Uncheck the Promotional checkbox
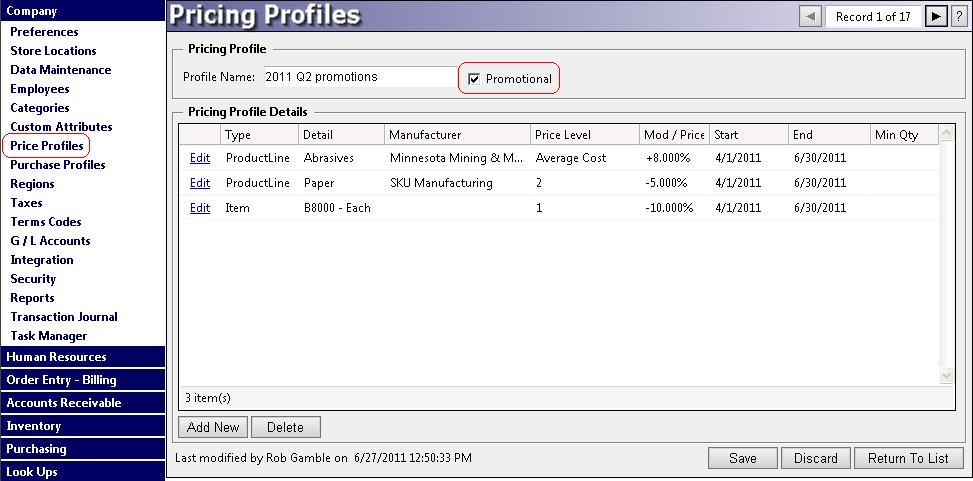Image resolution: width=973 pixels, height=481 pixels. tap(474, 79)
